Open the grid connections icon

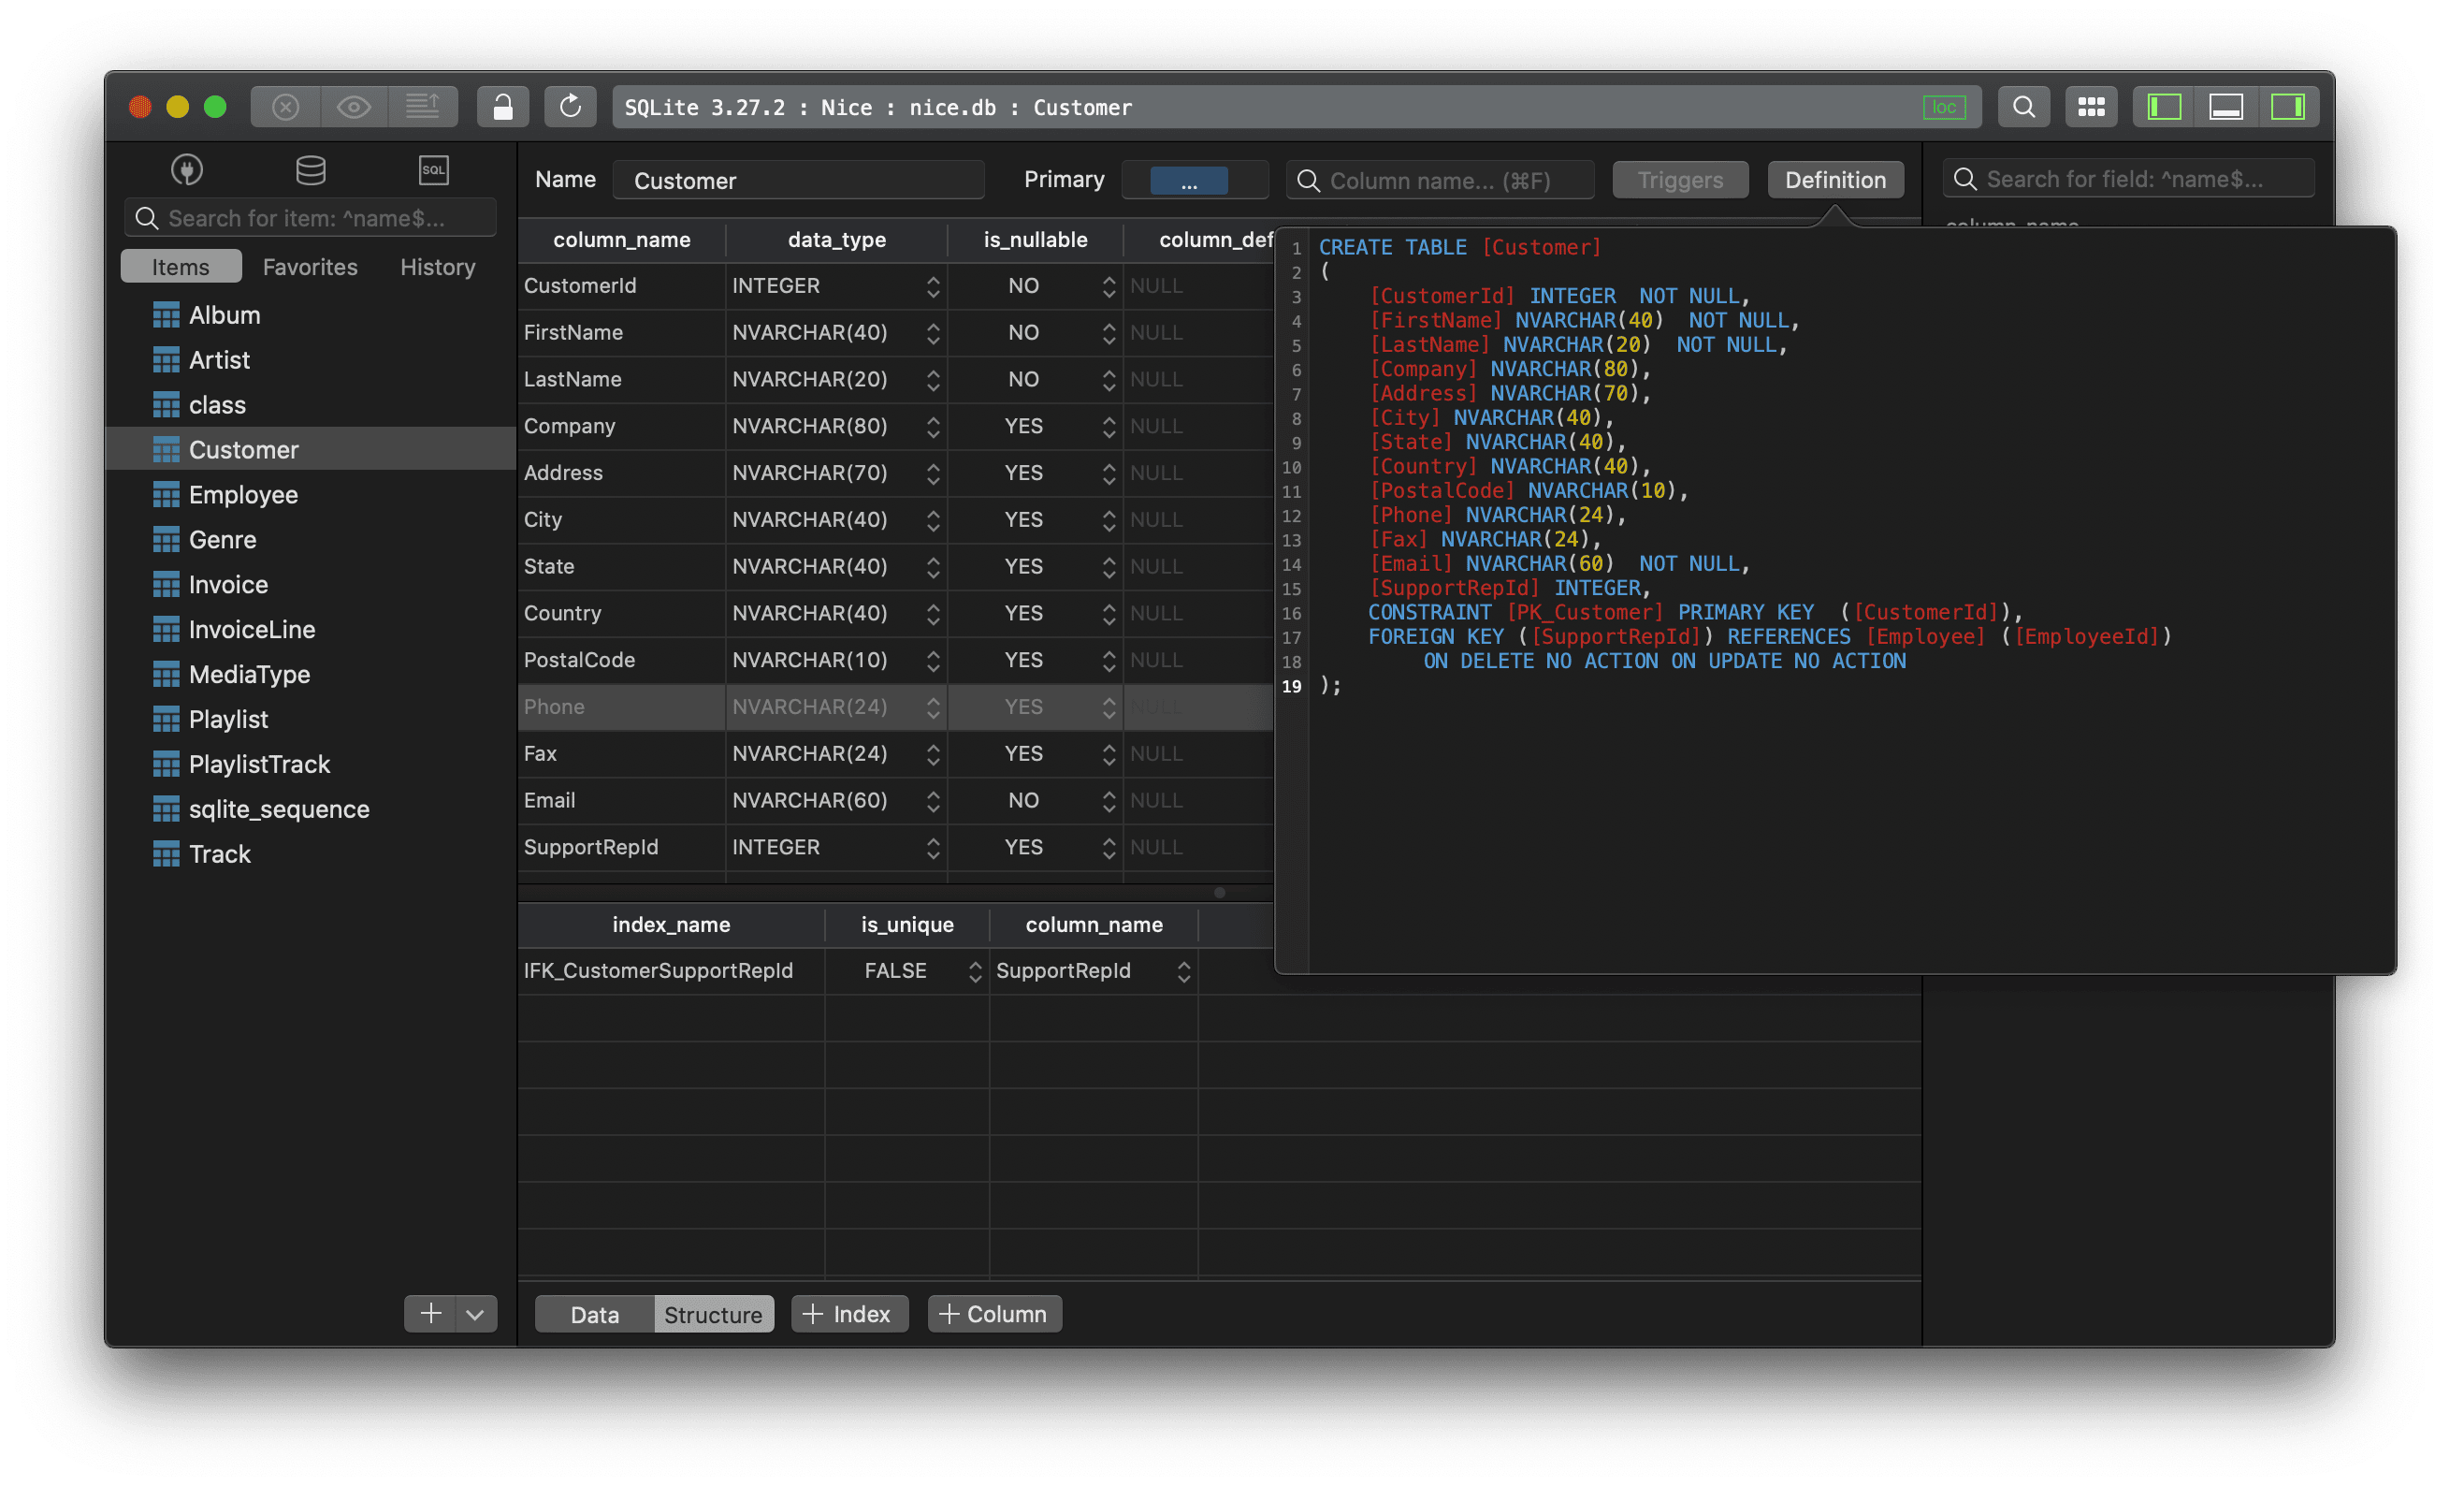(x=2091, y=106)
